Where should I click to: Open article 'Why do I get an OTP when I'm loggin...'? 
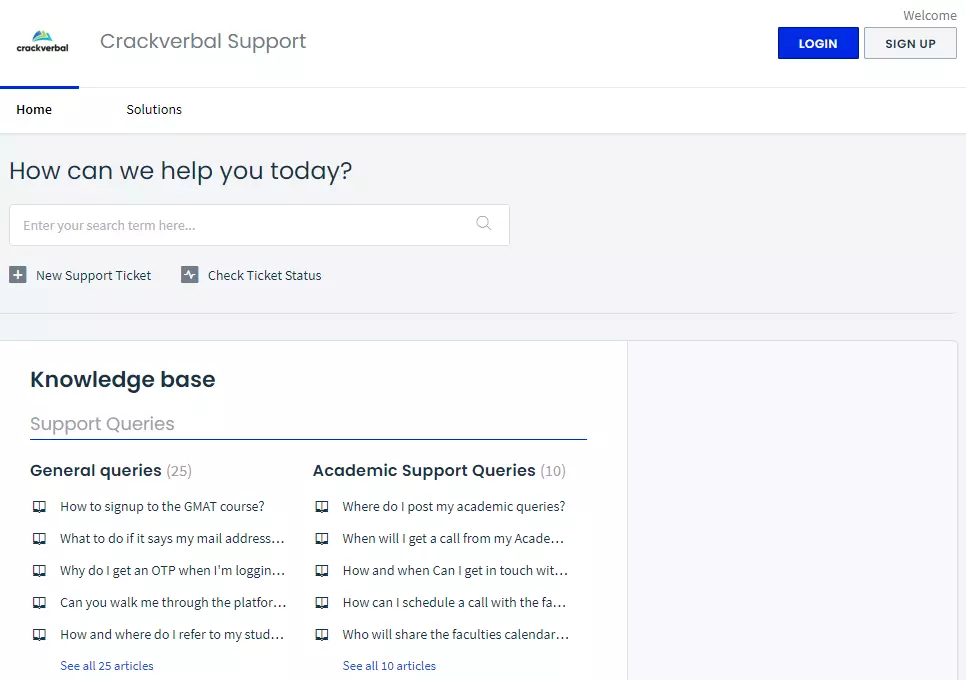click(x=172, y=570)
